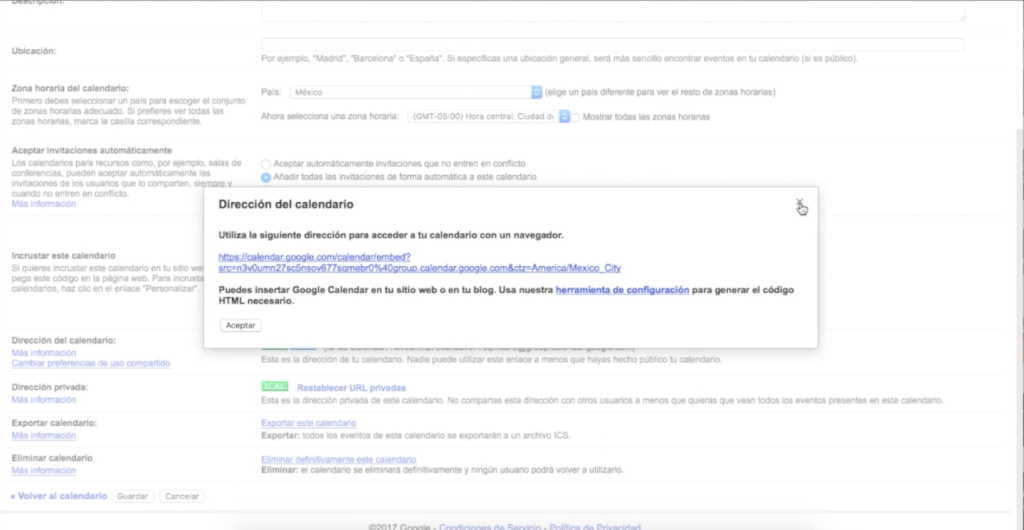Screen dimensions: 1024x530
Task: Open Cambiar preferencias de uso compartido
Action: 90,363
